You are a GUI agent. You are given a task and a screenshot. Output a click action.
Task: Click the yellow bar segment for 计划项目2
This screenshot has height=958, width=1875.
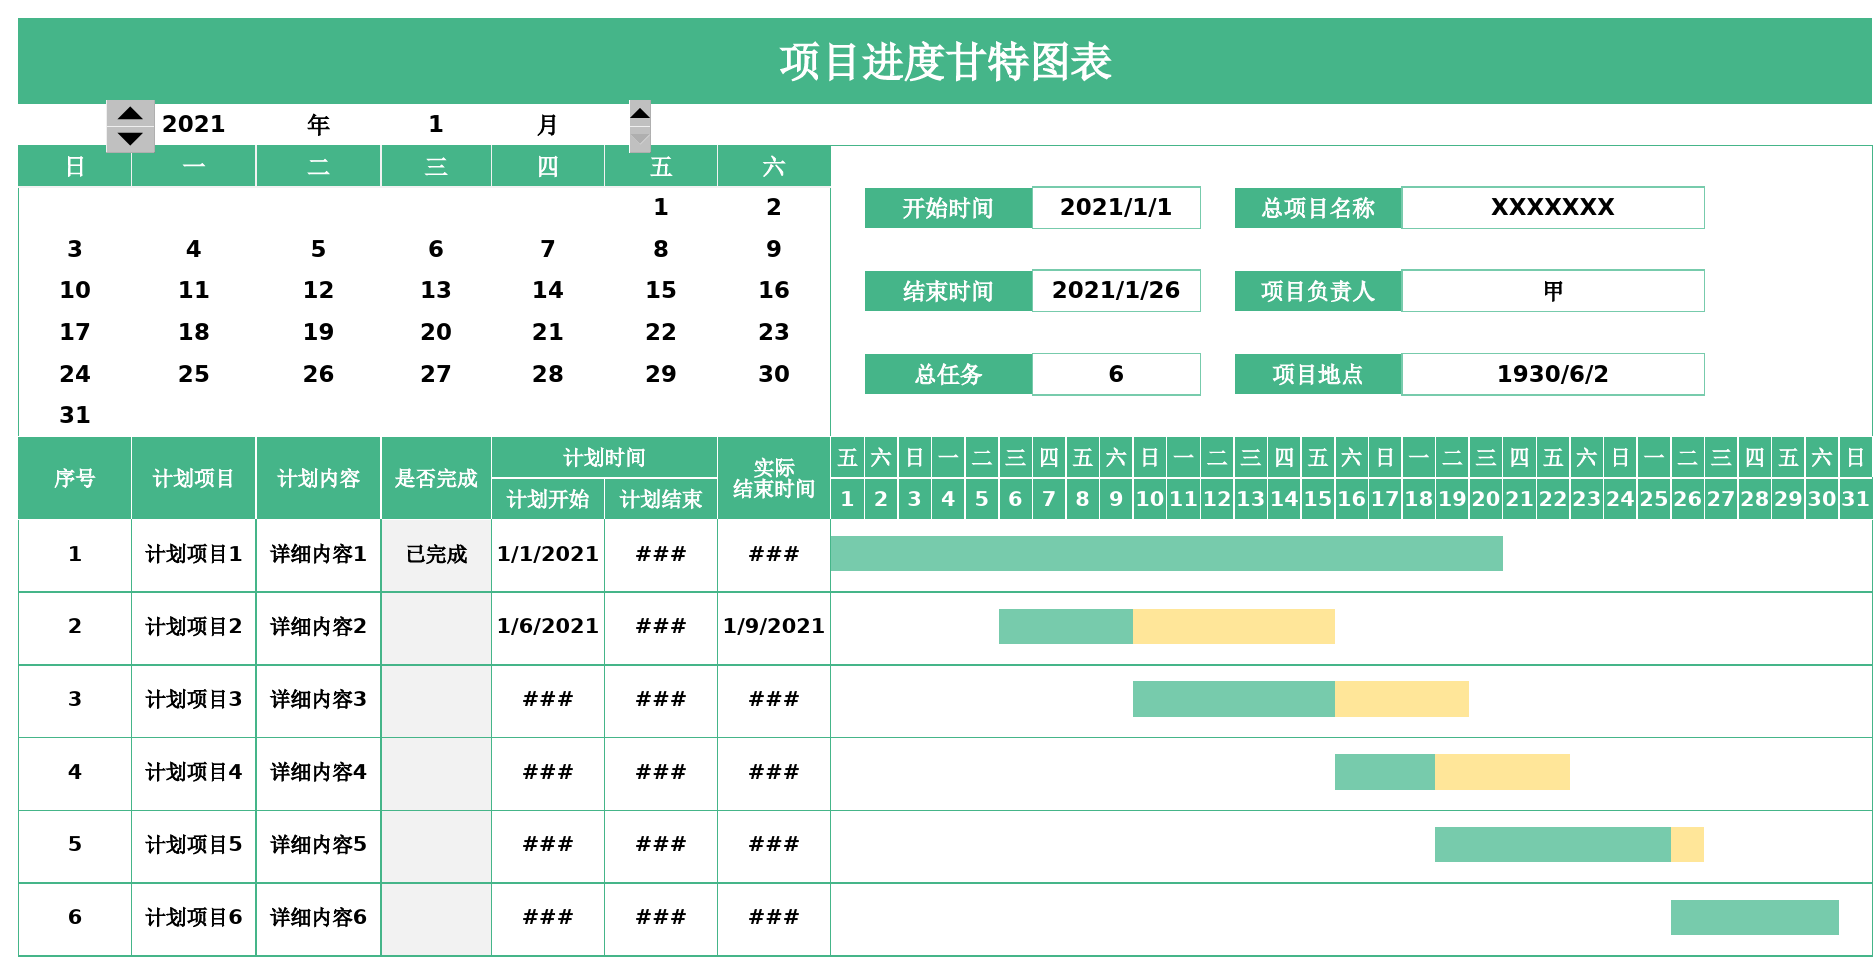1234,627
